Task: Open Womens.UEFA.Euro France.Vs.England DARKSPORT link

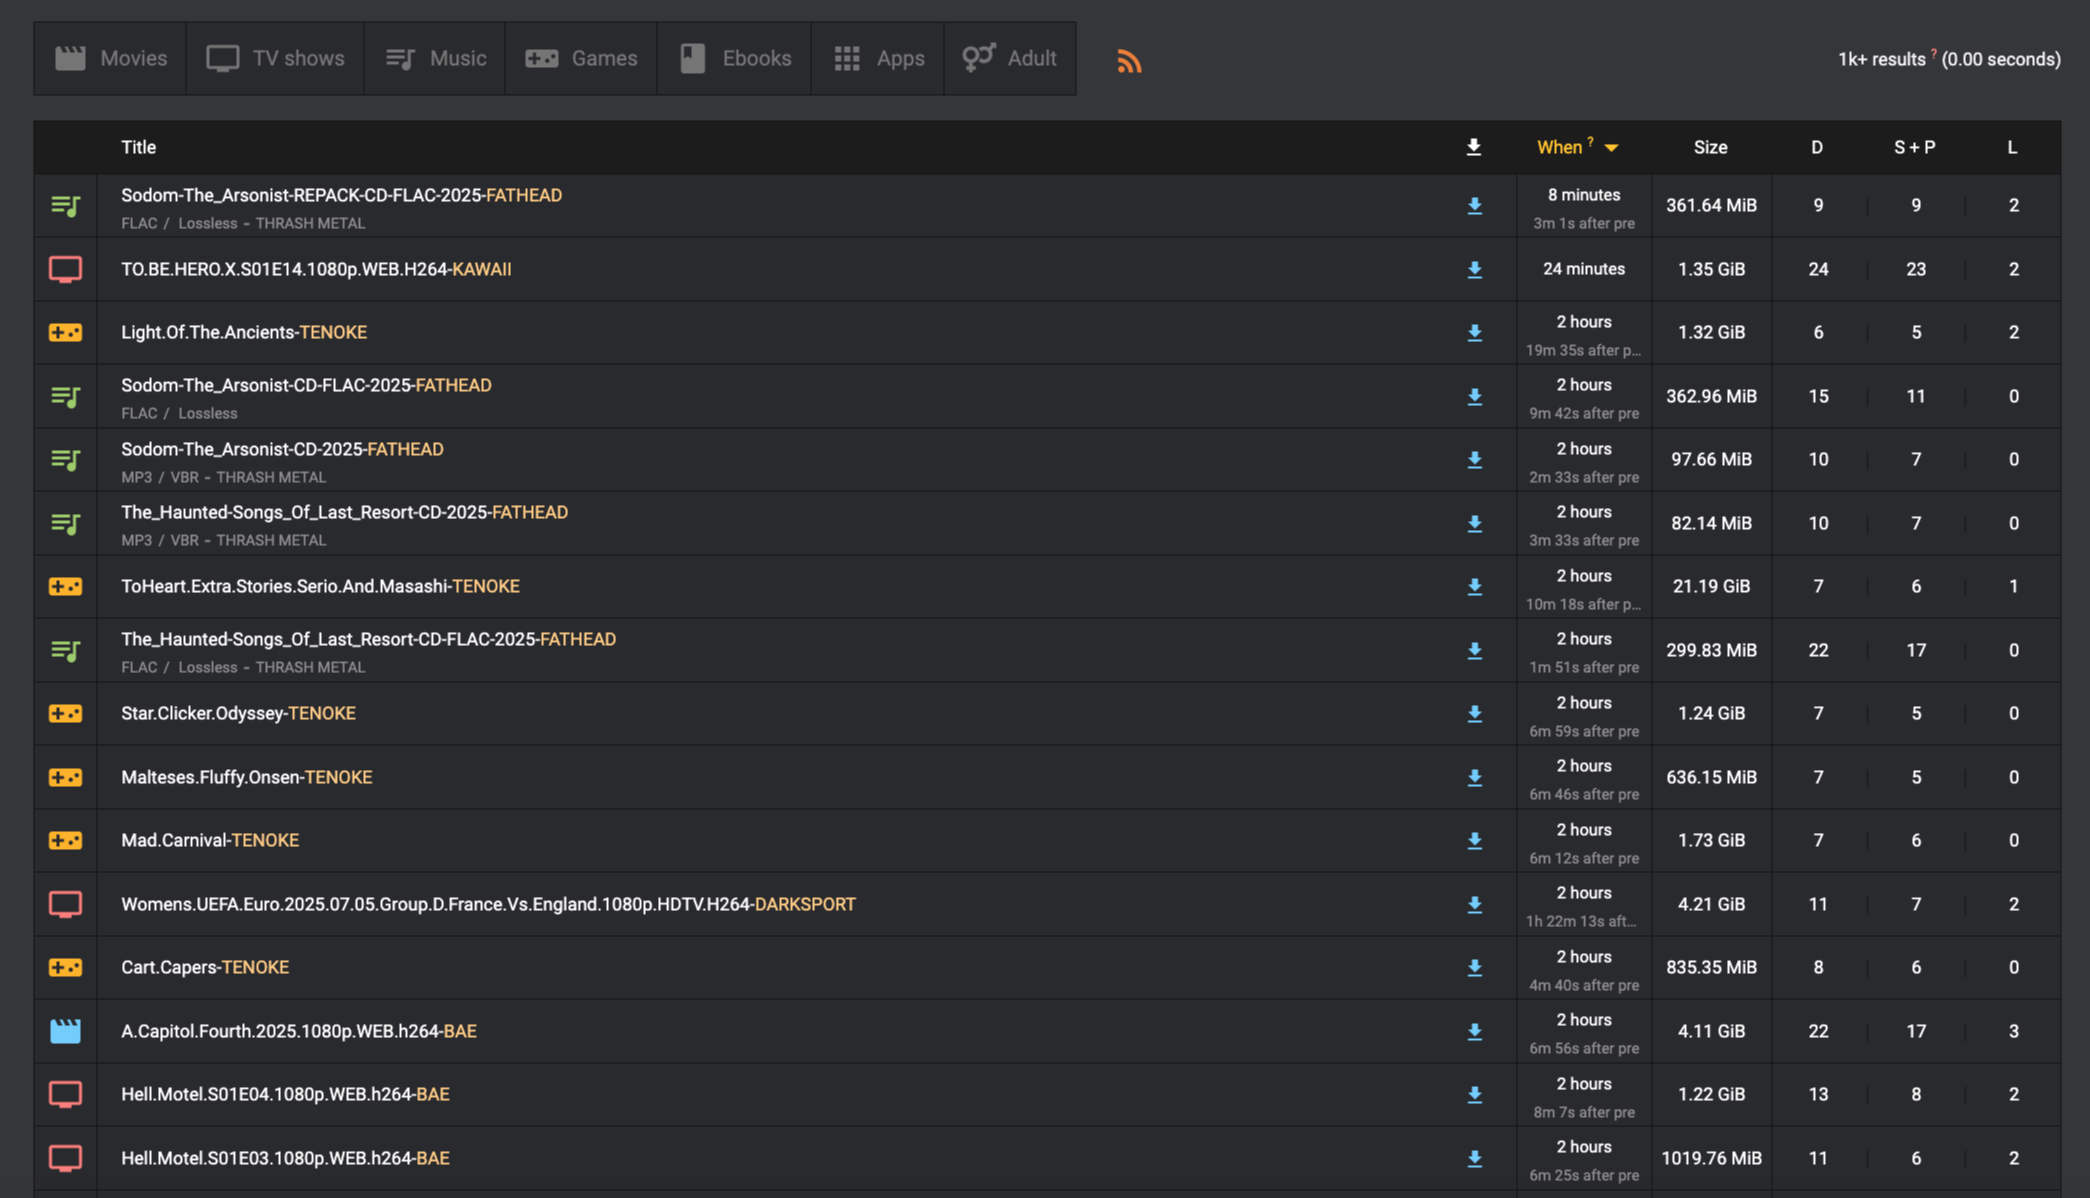Action: click(488, 904)
